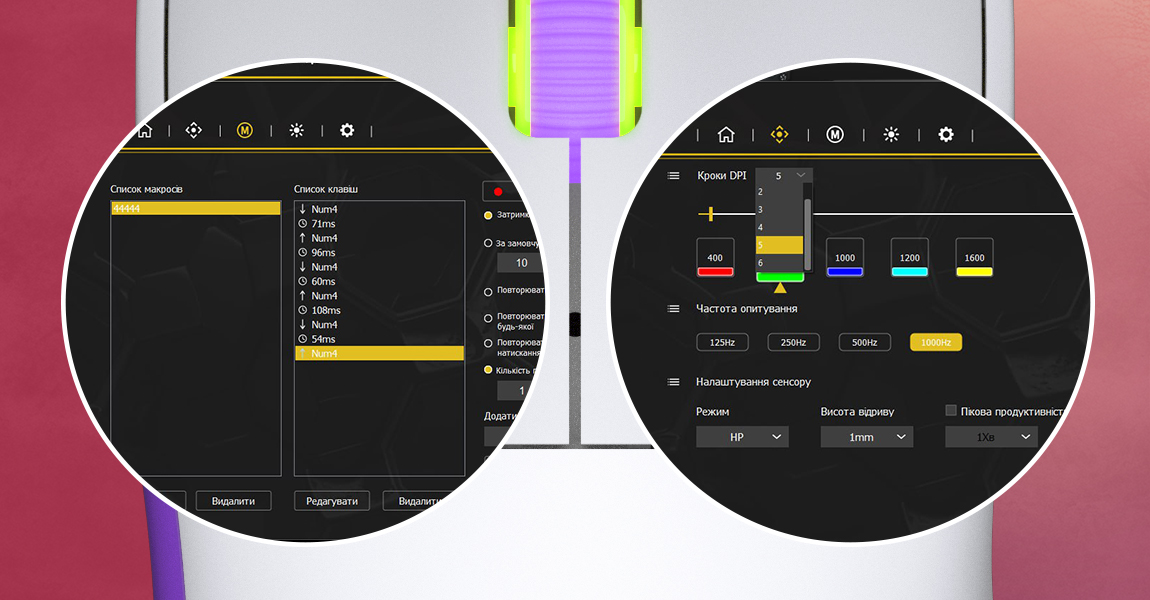
Task: Open the gear settings icon in the DPI settings panel
Action: [945, 135]
